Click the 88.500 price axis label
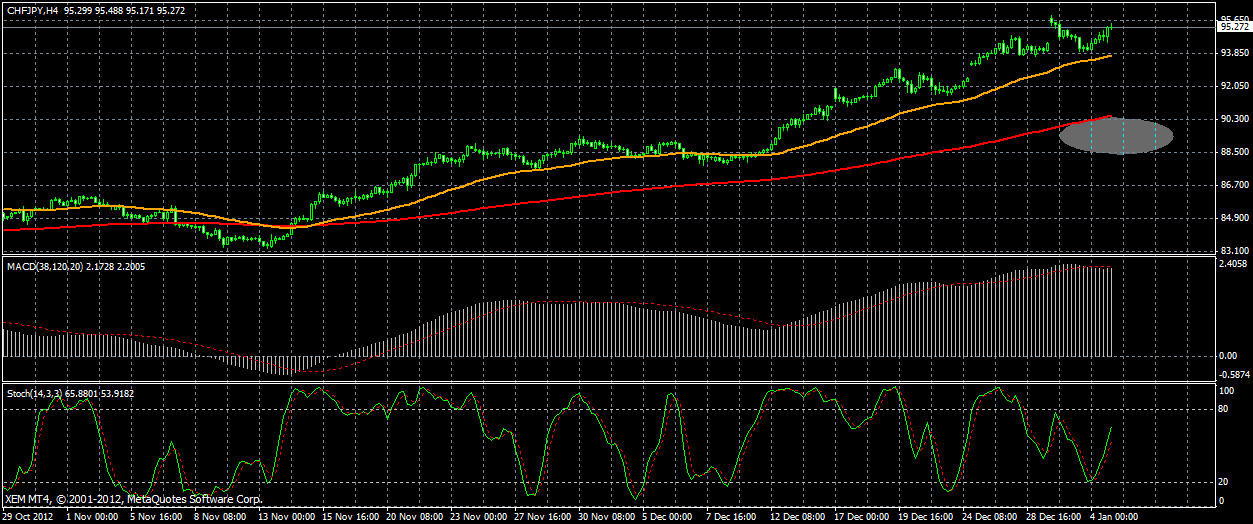This screenshot has height=524, width=1253. (1233, 152)
